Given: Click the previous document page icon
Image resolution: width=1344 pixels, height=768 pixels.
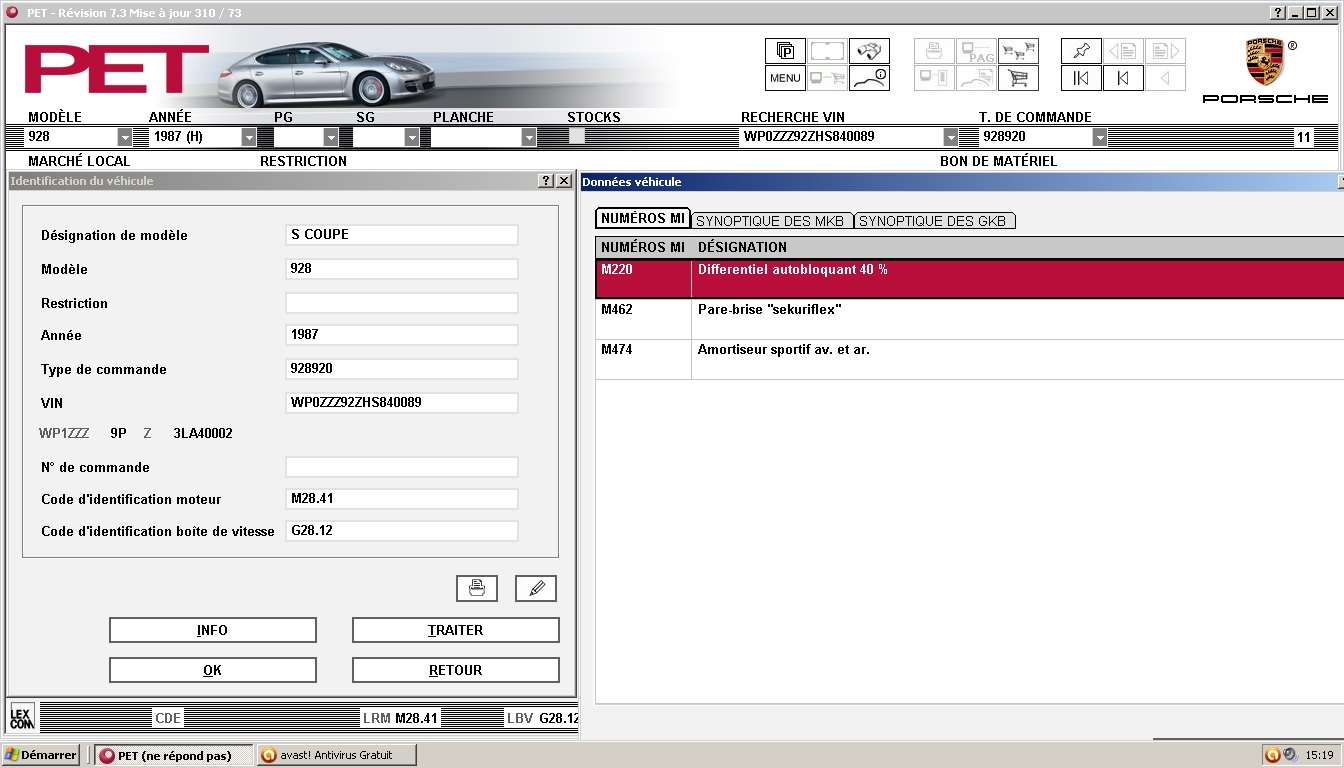Looking at the screenshot, I should point(1123,51).
